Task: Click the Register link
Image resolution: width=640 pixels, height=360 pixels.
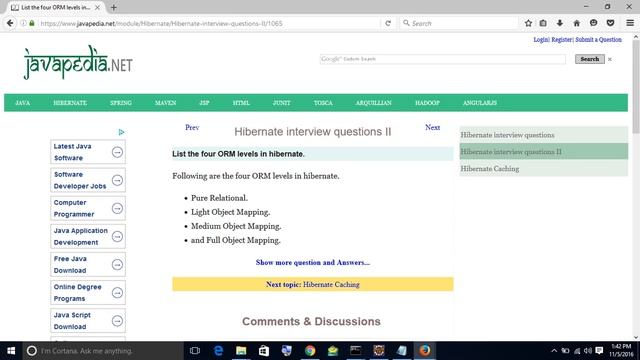Action: [x=562, y=40]
